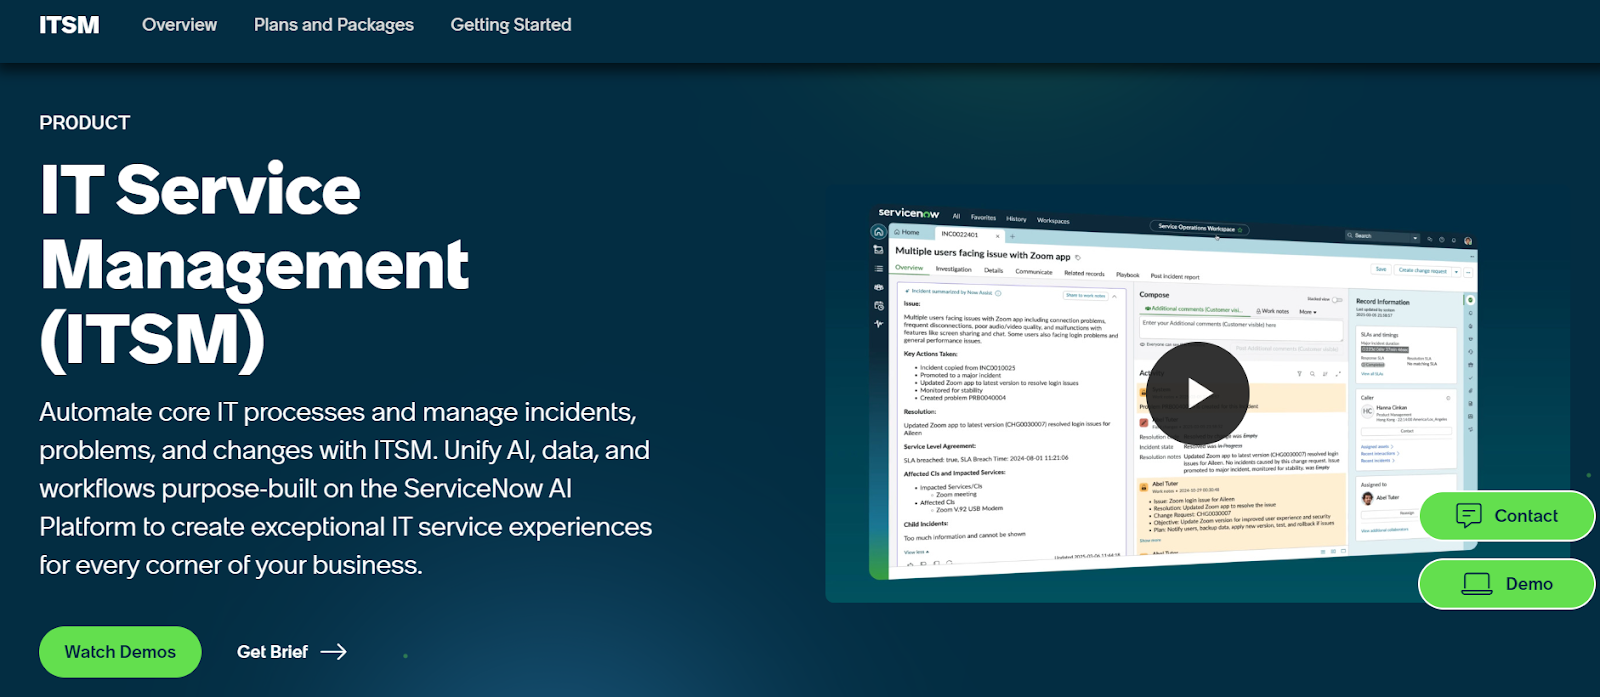Follow the Get Brief arrow link
The height and width of the screenshot is (697, 1600).
coord(292,652)
